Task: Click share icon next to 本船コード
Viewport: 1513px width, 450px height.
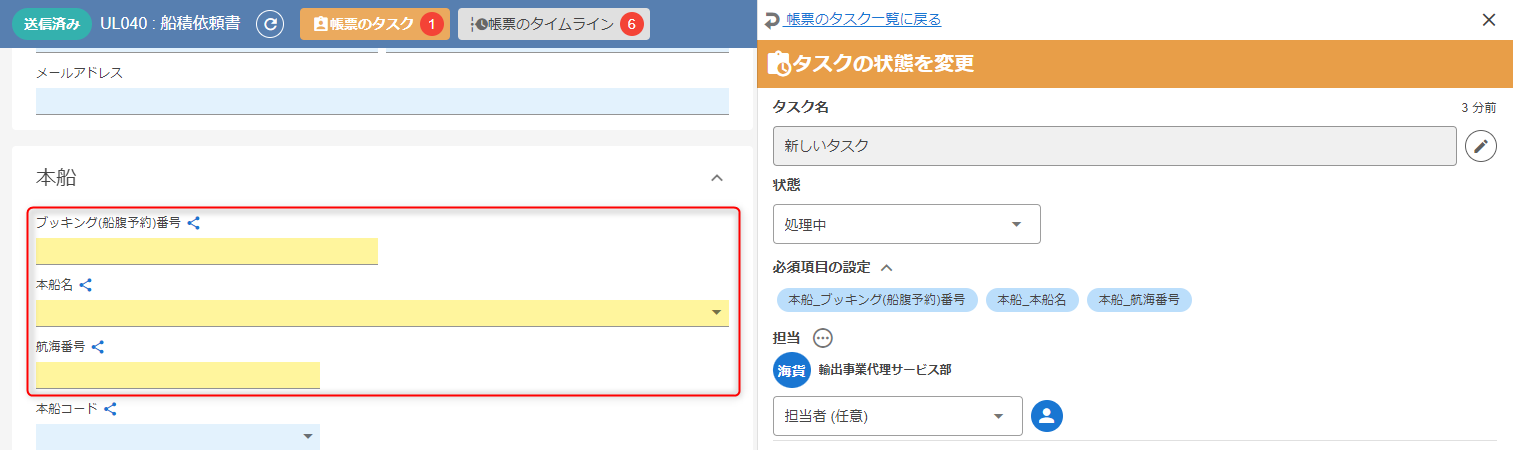Action: (111, 409)
